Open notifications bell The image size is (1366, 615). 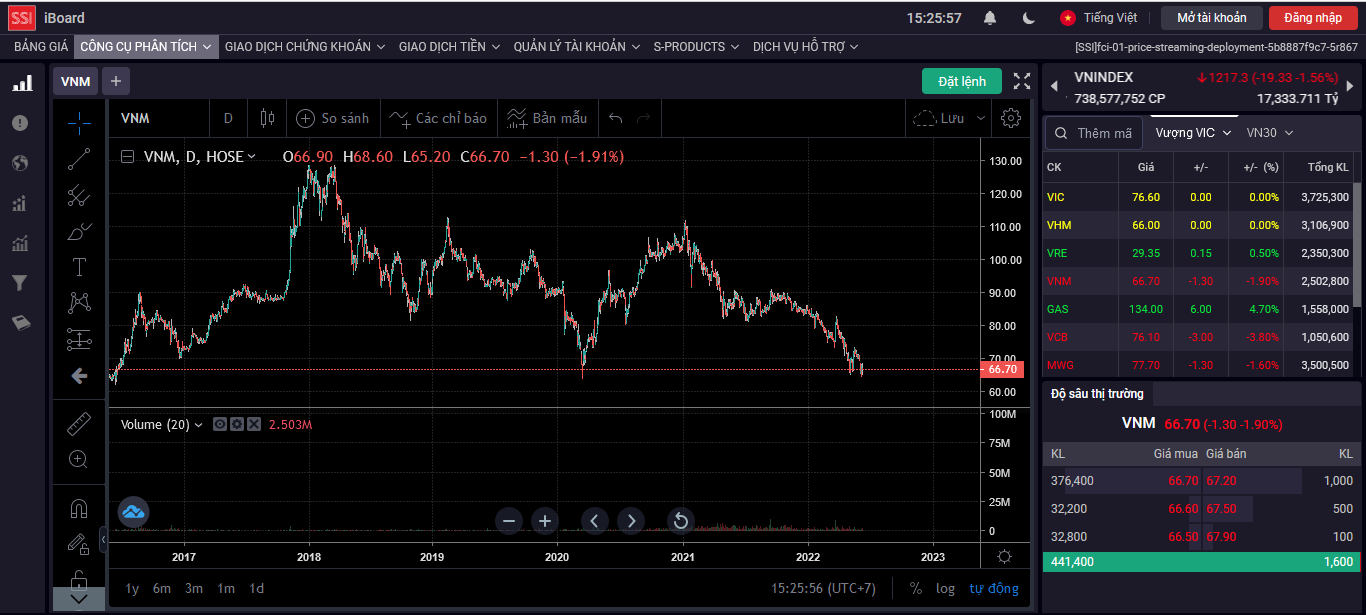point(990,18)
